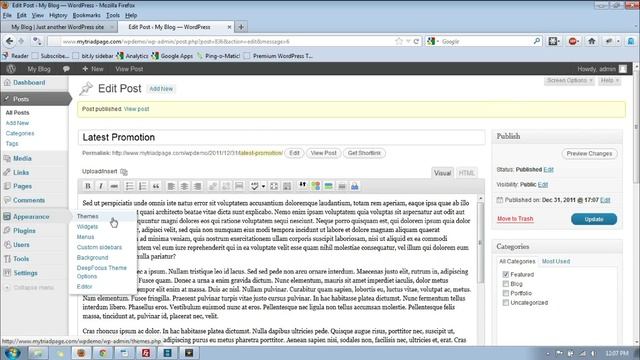Insert an unordered bullet list
The height and width of the screenshot is (360, 640).
129,186
